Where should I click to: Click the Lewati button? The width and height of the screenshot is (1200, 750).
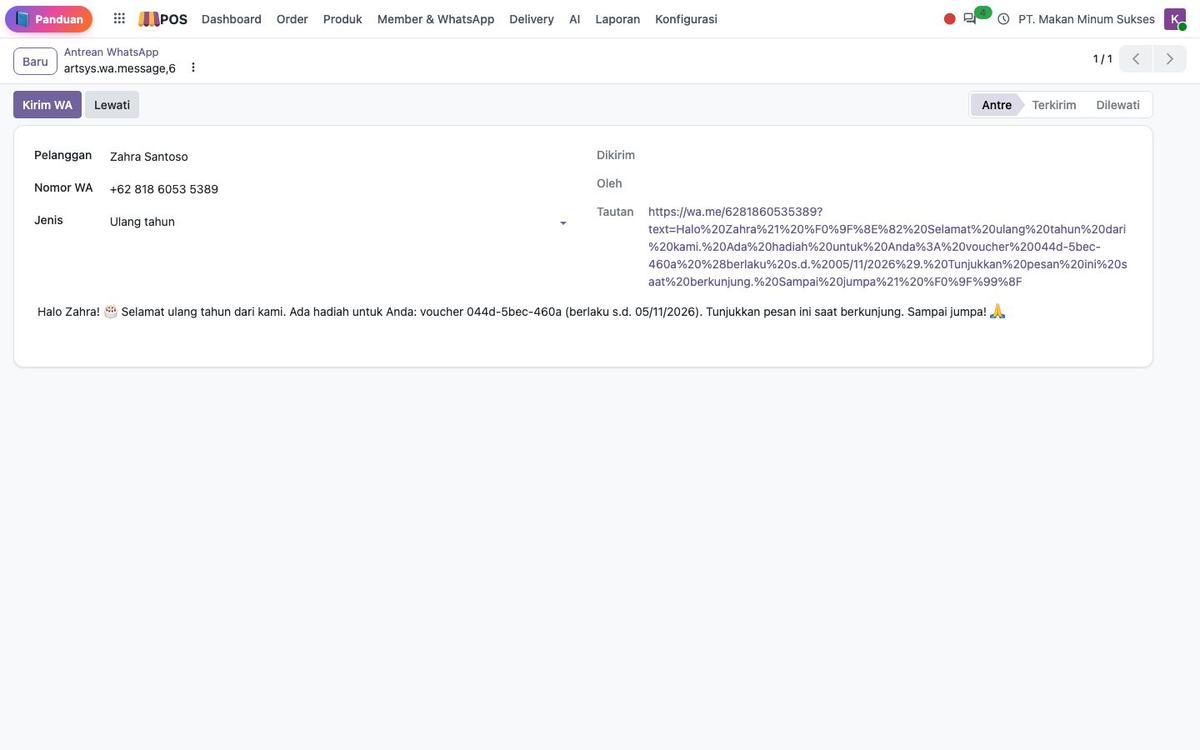pos(112,105)
